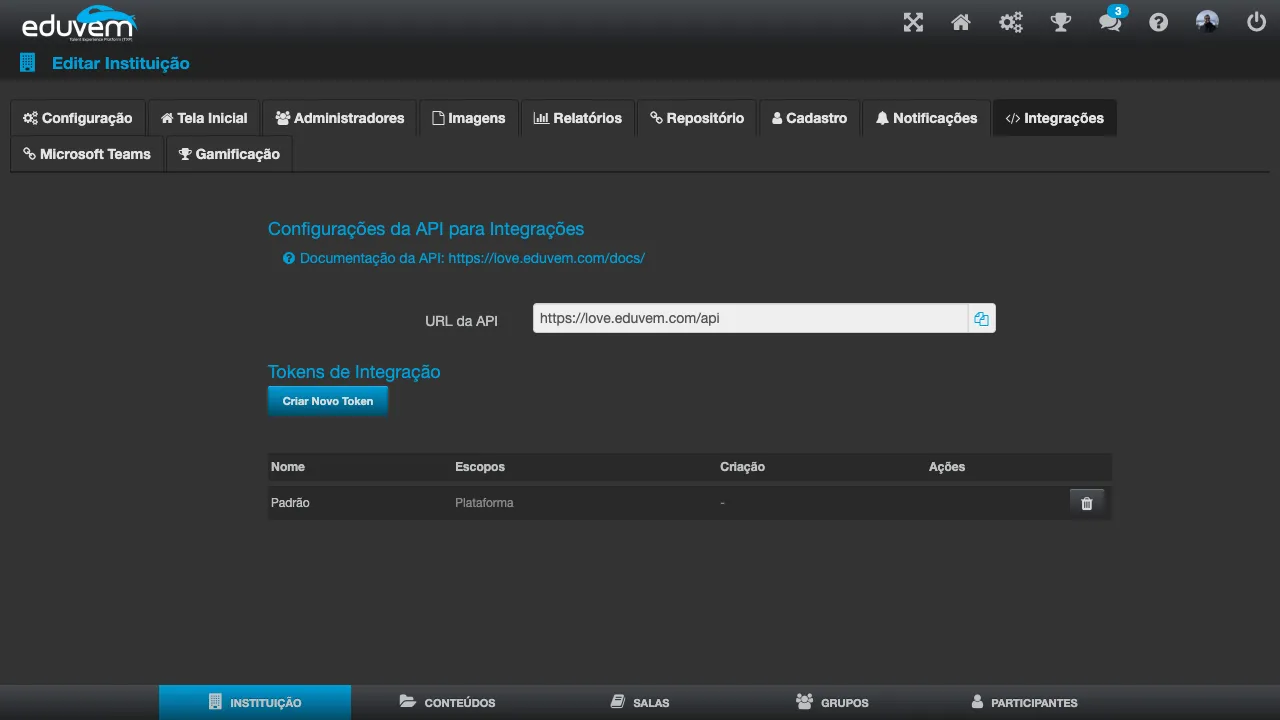The height and width of the screenshot is (720, 1280).
Task: Open the Configuração tab
Action: [x=78, y=118]
